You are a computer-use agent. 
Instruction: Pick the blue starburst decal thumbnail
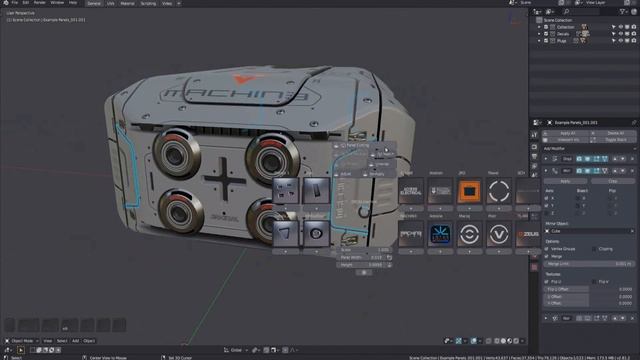tap(440, 234)
